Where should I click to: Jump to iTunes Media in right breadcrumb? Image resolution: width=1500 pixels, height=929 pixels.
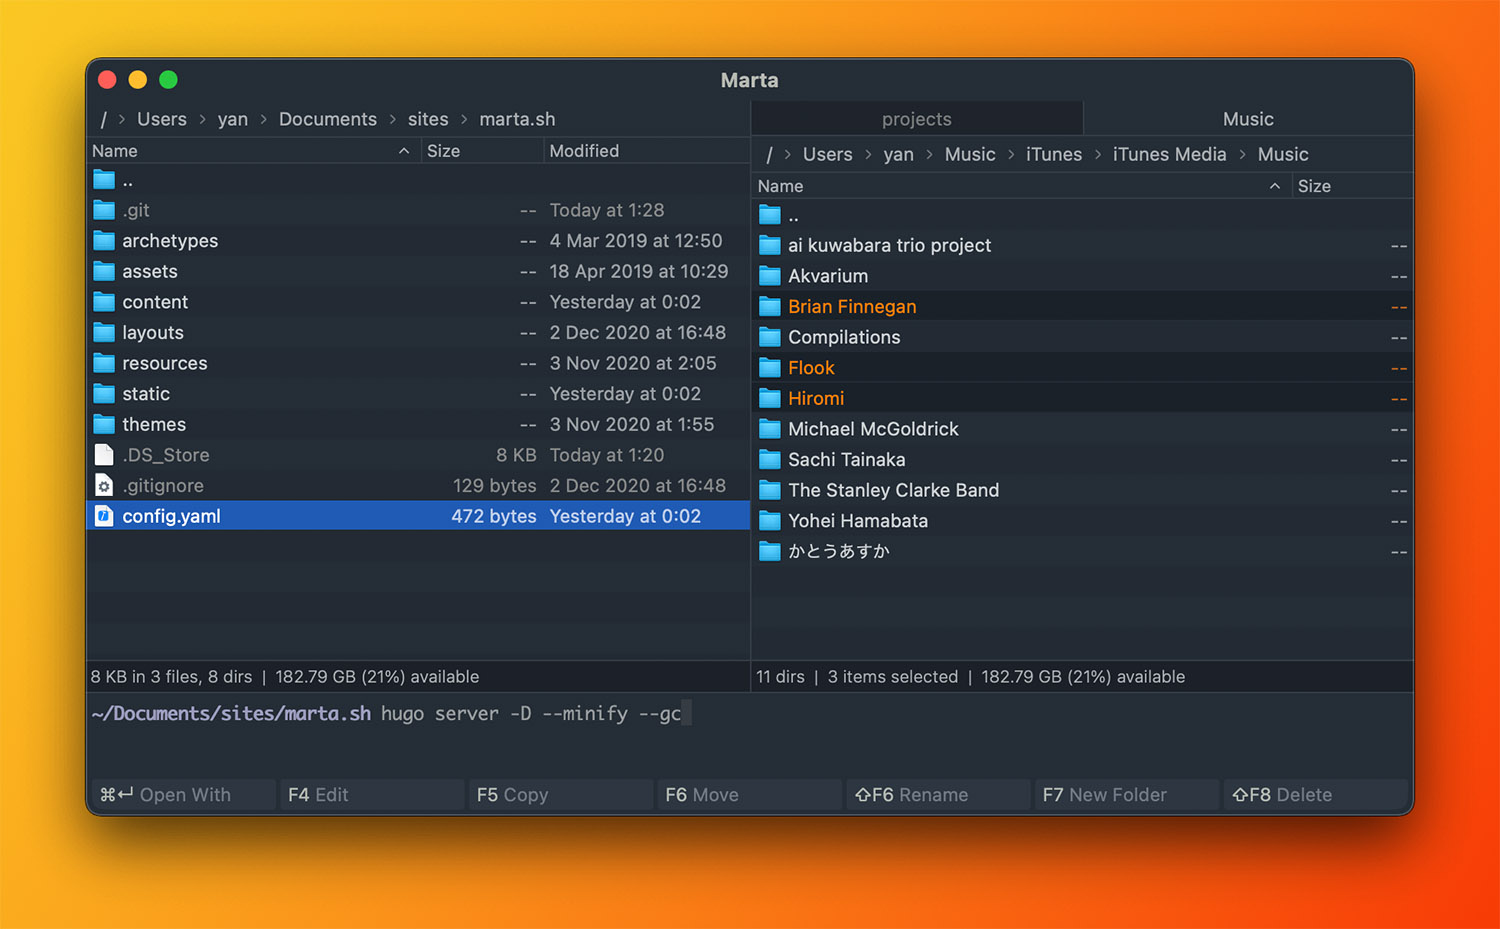click(x=1169, y=154)
